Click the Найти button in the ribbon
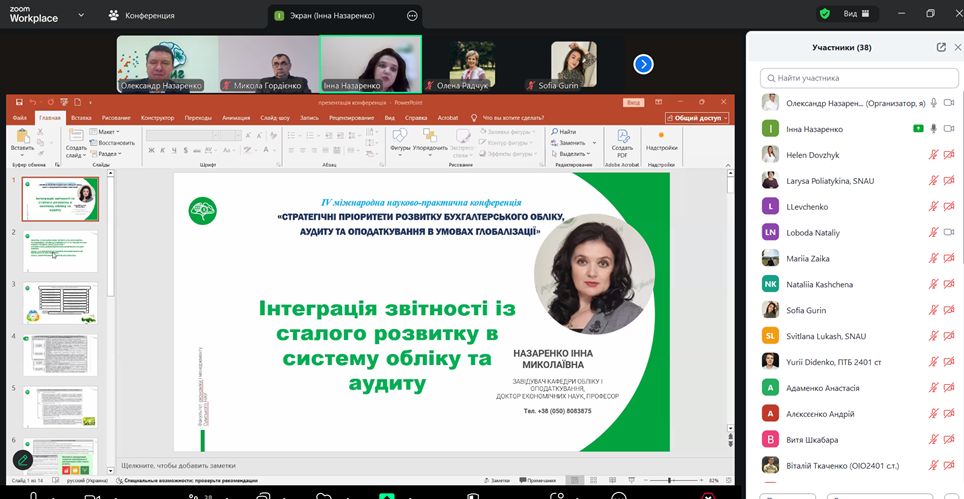964x499 pixels. (x=566, y=132)
